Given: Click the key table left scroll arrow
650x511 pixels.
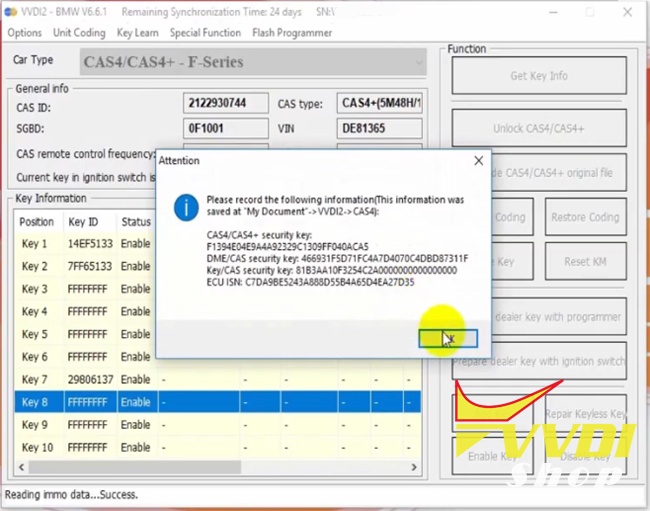Looking at the screenshot, I should pyautogui.click(x=22, y=467).
